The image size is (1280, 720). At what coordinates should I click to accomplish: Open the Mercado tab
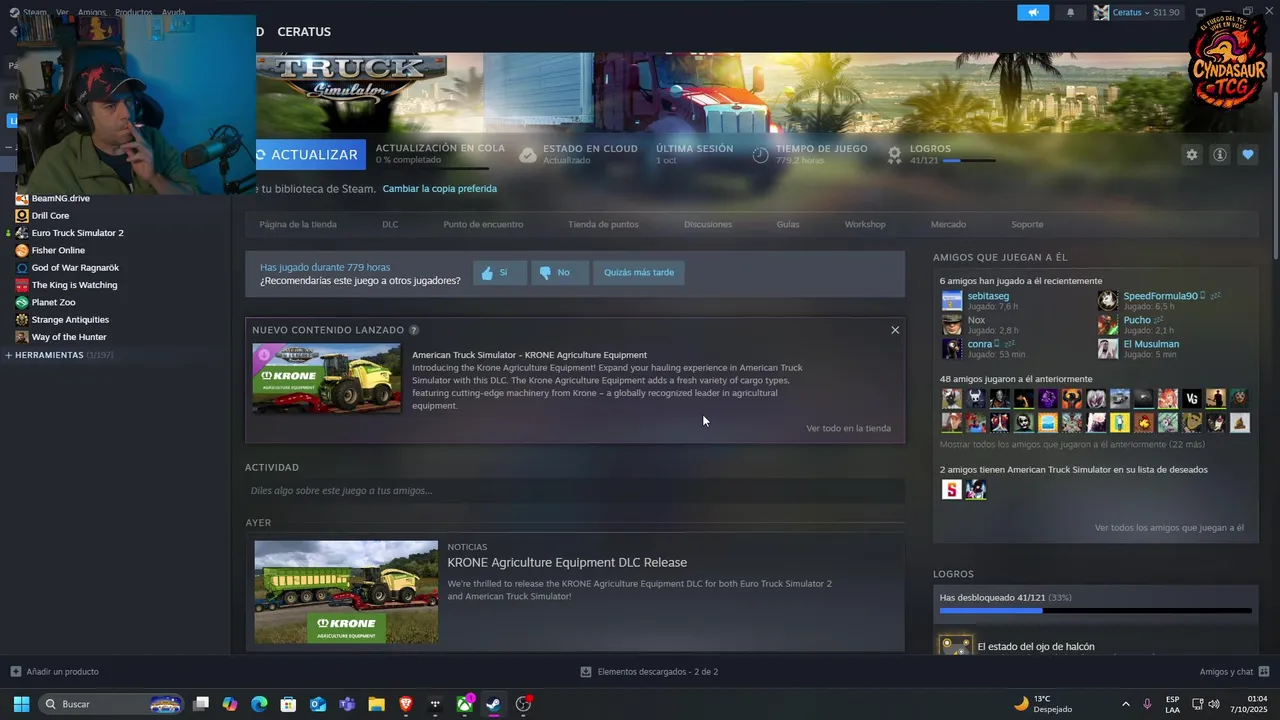[x=948, y=224]
